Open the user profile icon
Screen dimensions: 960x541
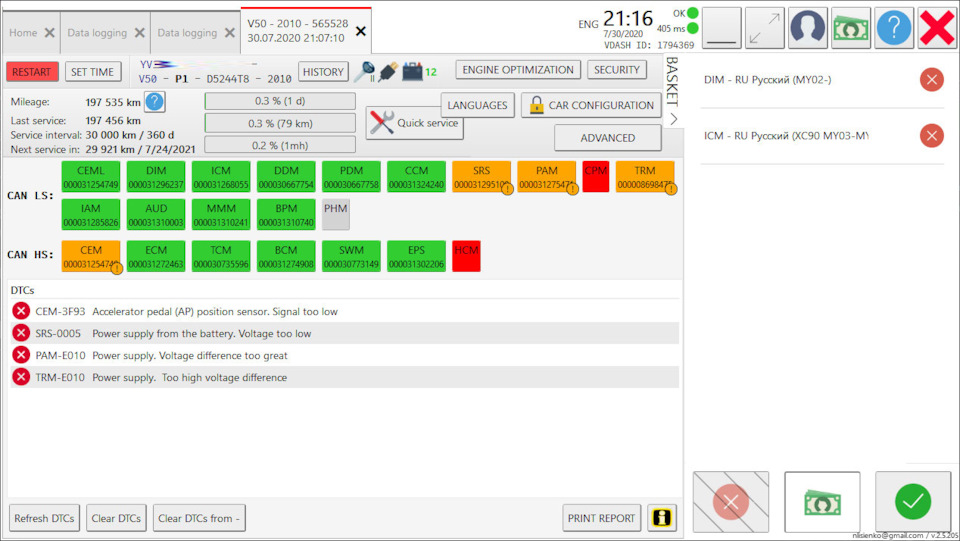coord(808,28)
